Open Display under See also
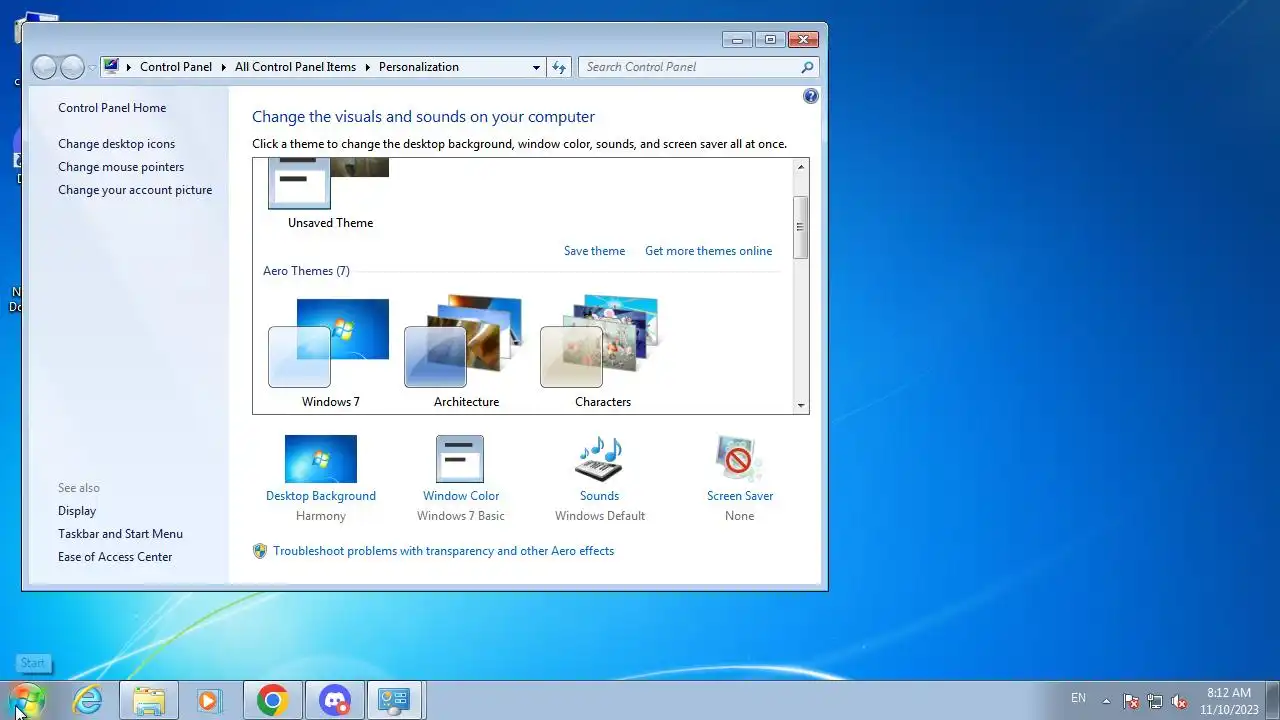Viewport: 1280px width, 720px height. (77, 511)
